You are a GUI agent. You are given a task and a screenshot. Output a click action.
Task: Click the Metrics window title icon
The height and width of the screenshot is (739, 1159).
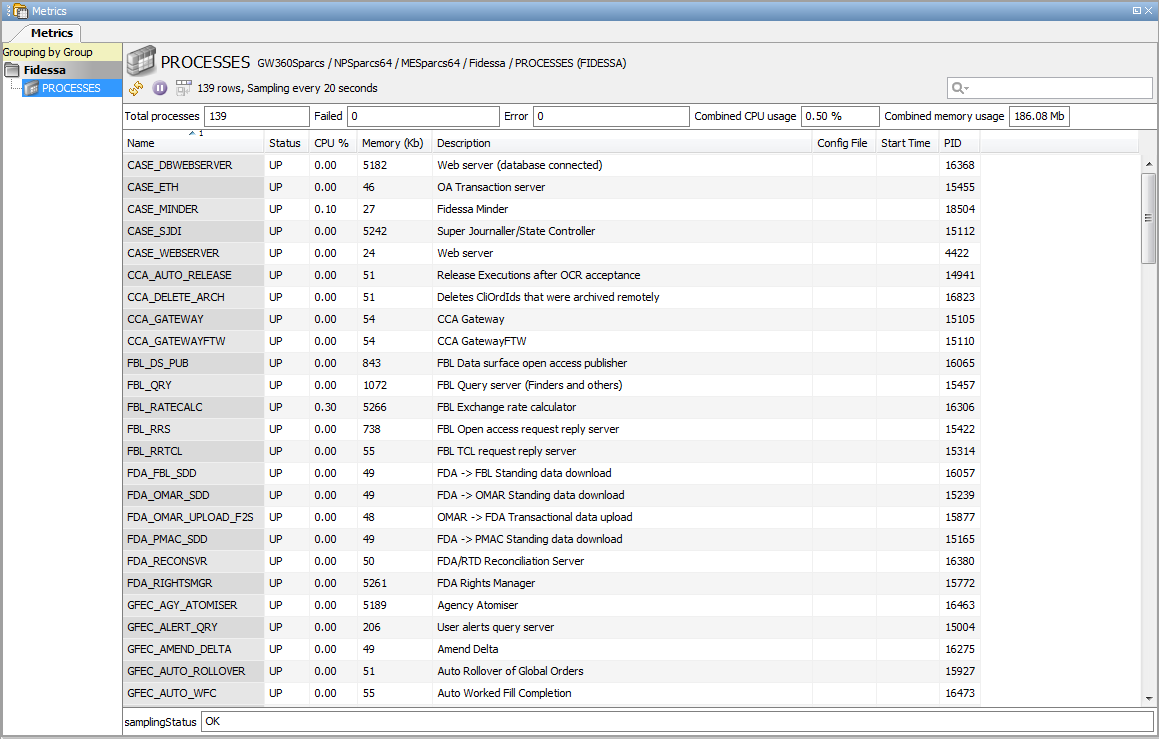tap(18, 10)
